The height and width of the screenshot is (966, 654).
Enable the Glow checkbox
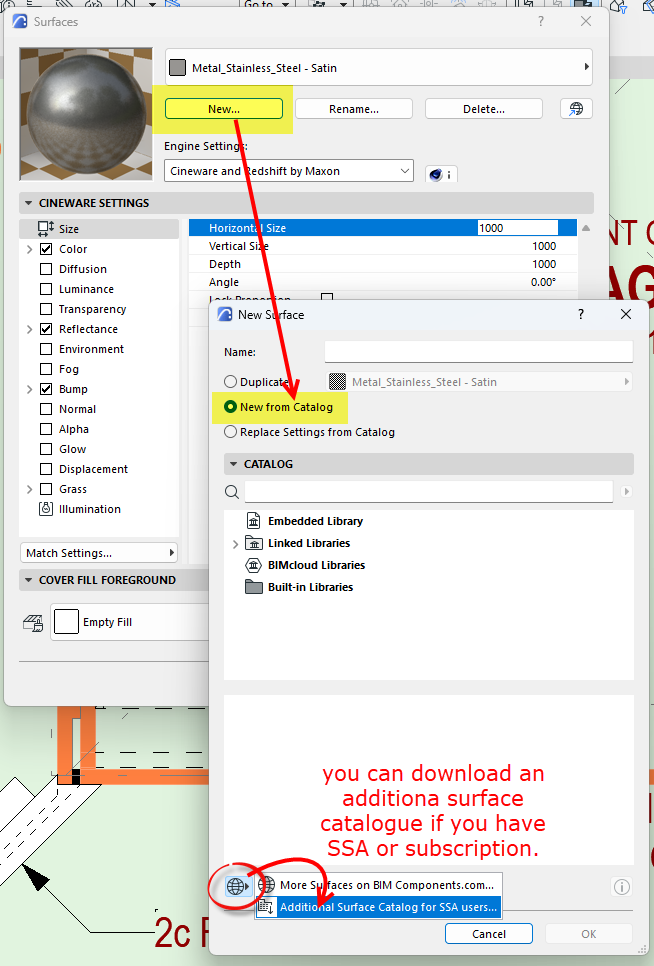(46, 449)
